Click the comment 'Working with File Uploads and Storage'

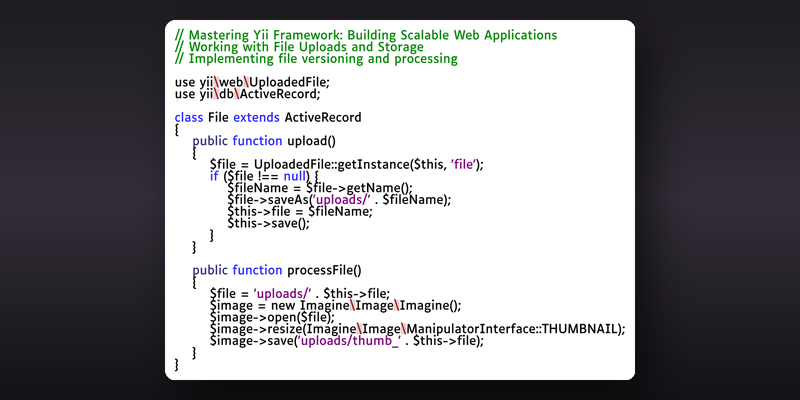click(x=299, y=47)
